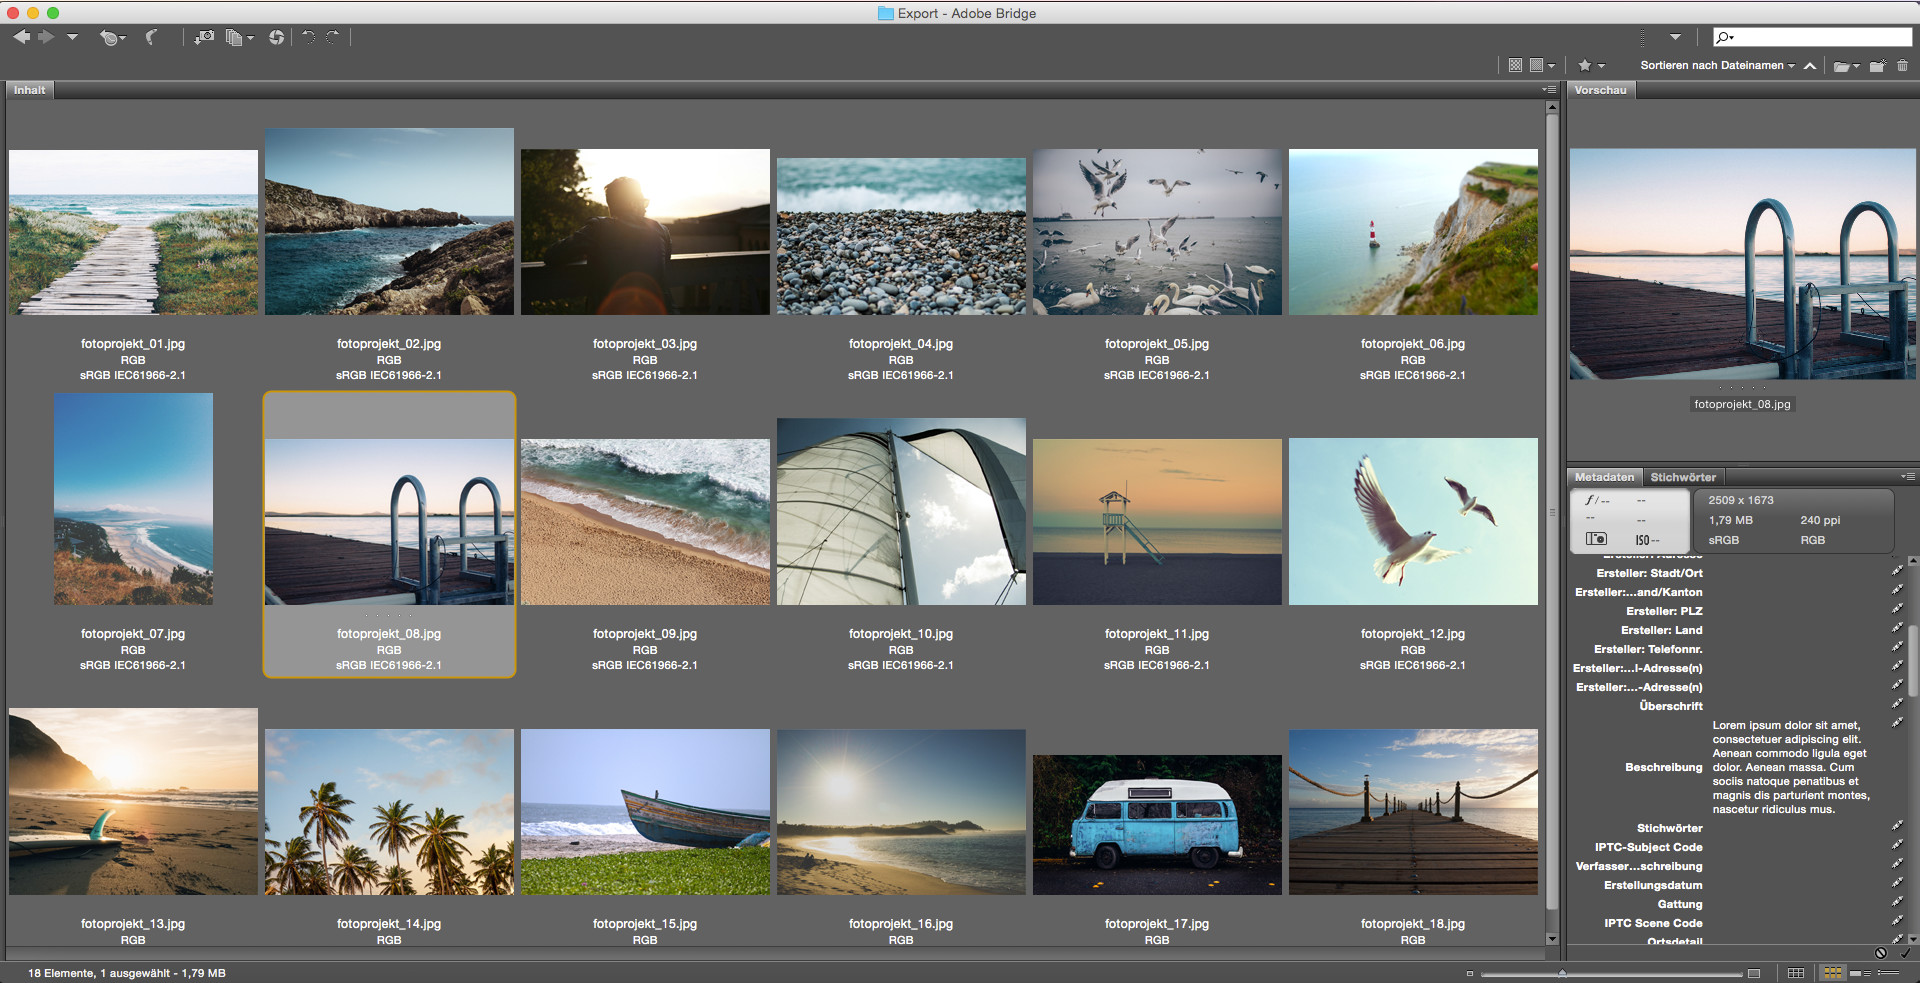
Task: Rotate the selected image counterclockwise
Action: coord(307,37)
